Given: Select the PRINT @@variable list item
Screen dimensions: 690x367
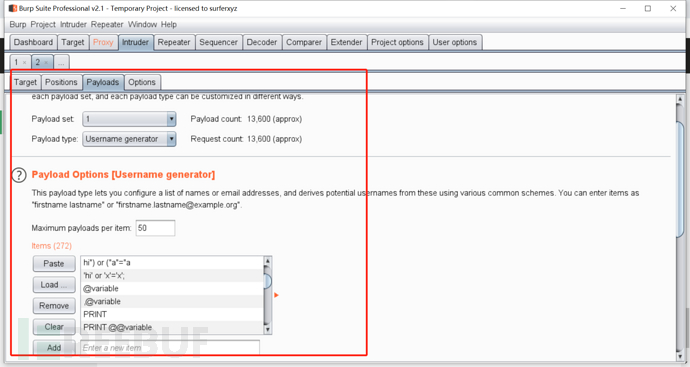Looking at the screenshot, I should [x=172, y=327].
